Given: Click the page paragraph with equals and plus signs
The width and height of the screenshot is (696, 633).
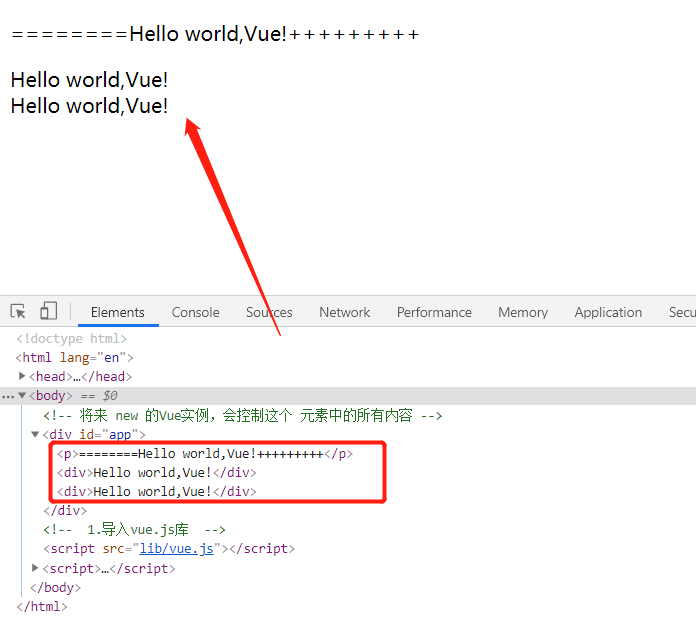Looking at the screenshot, I should coord(215,34).
